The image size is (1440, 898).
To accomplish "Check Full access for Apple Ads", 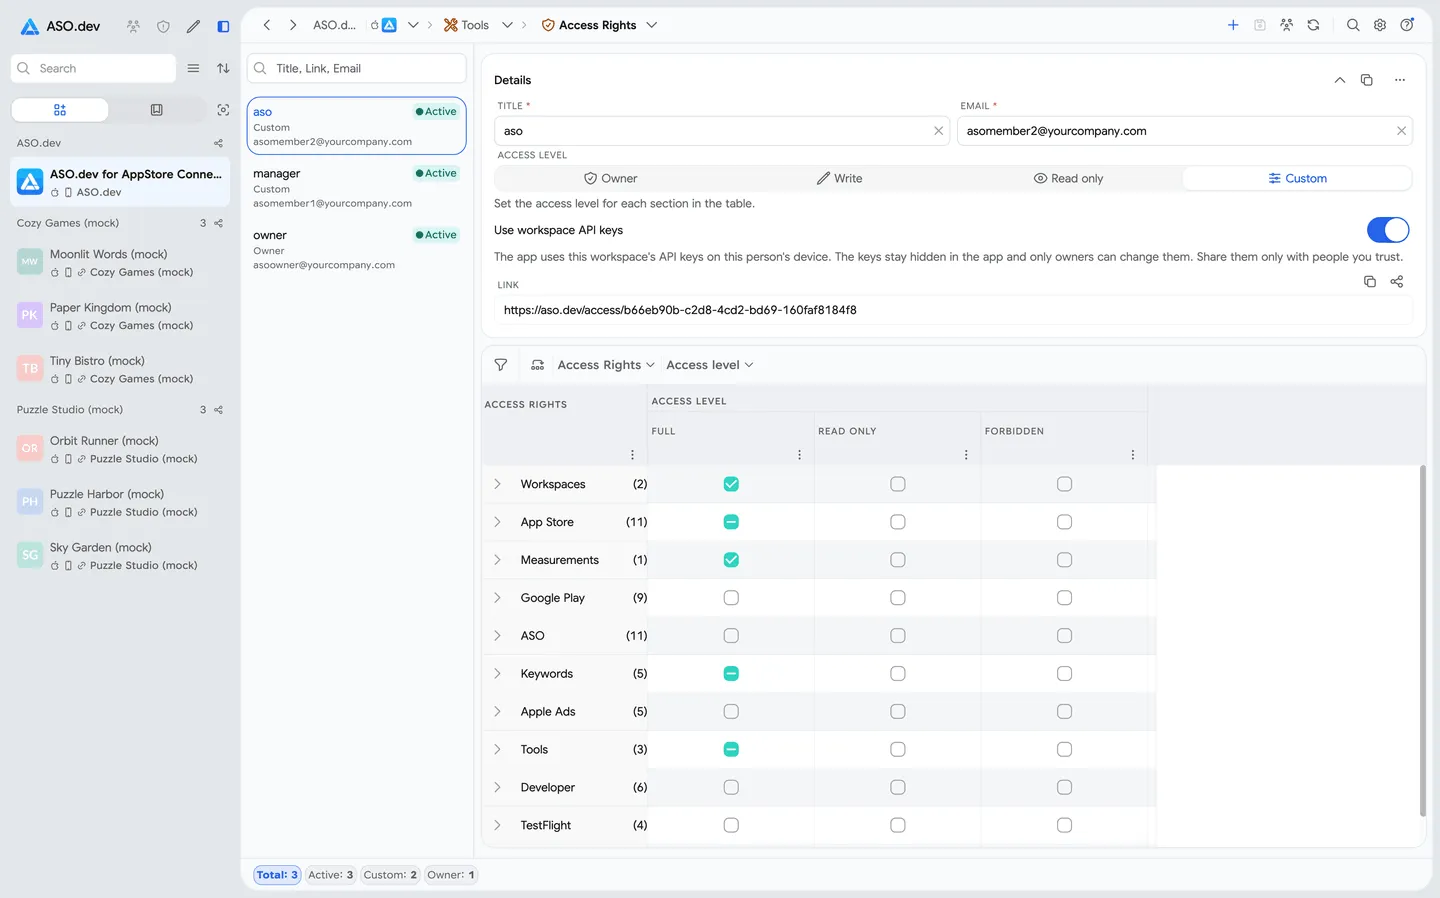I will coord(731,712).
